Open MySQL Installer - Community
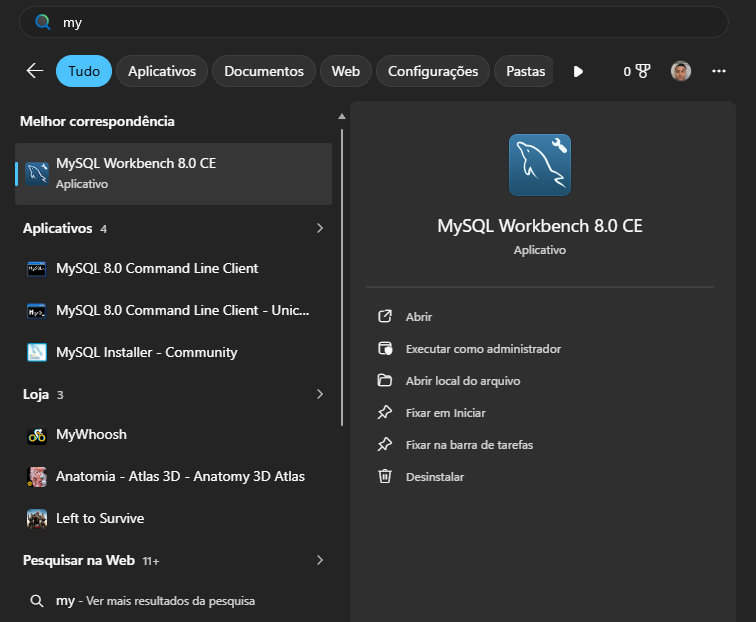This screenshot has width=756, height=622. click(174, 352)
